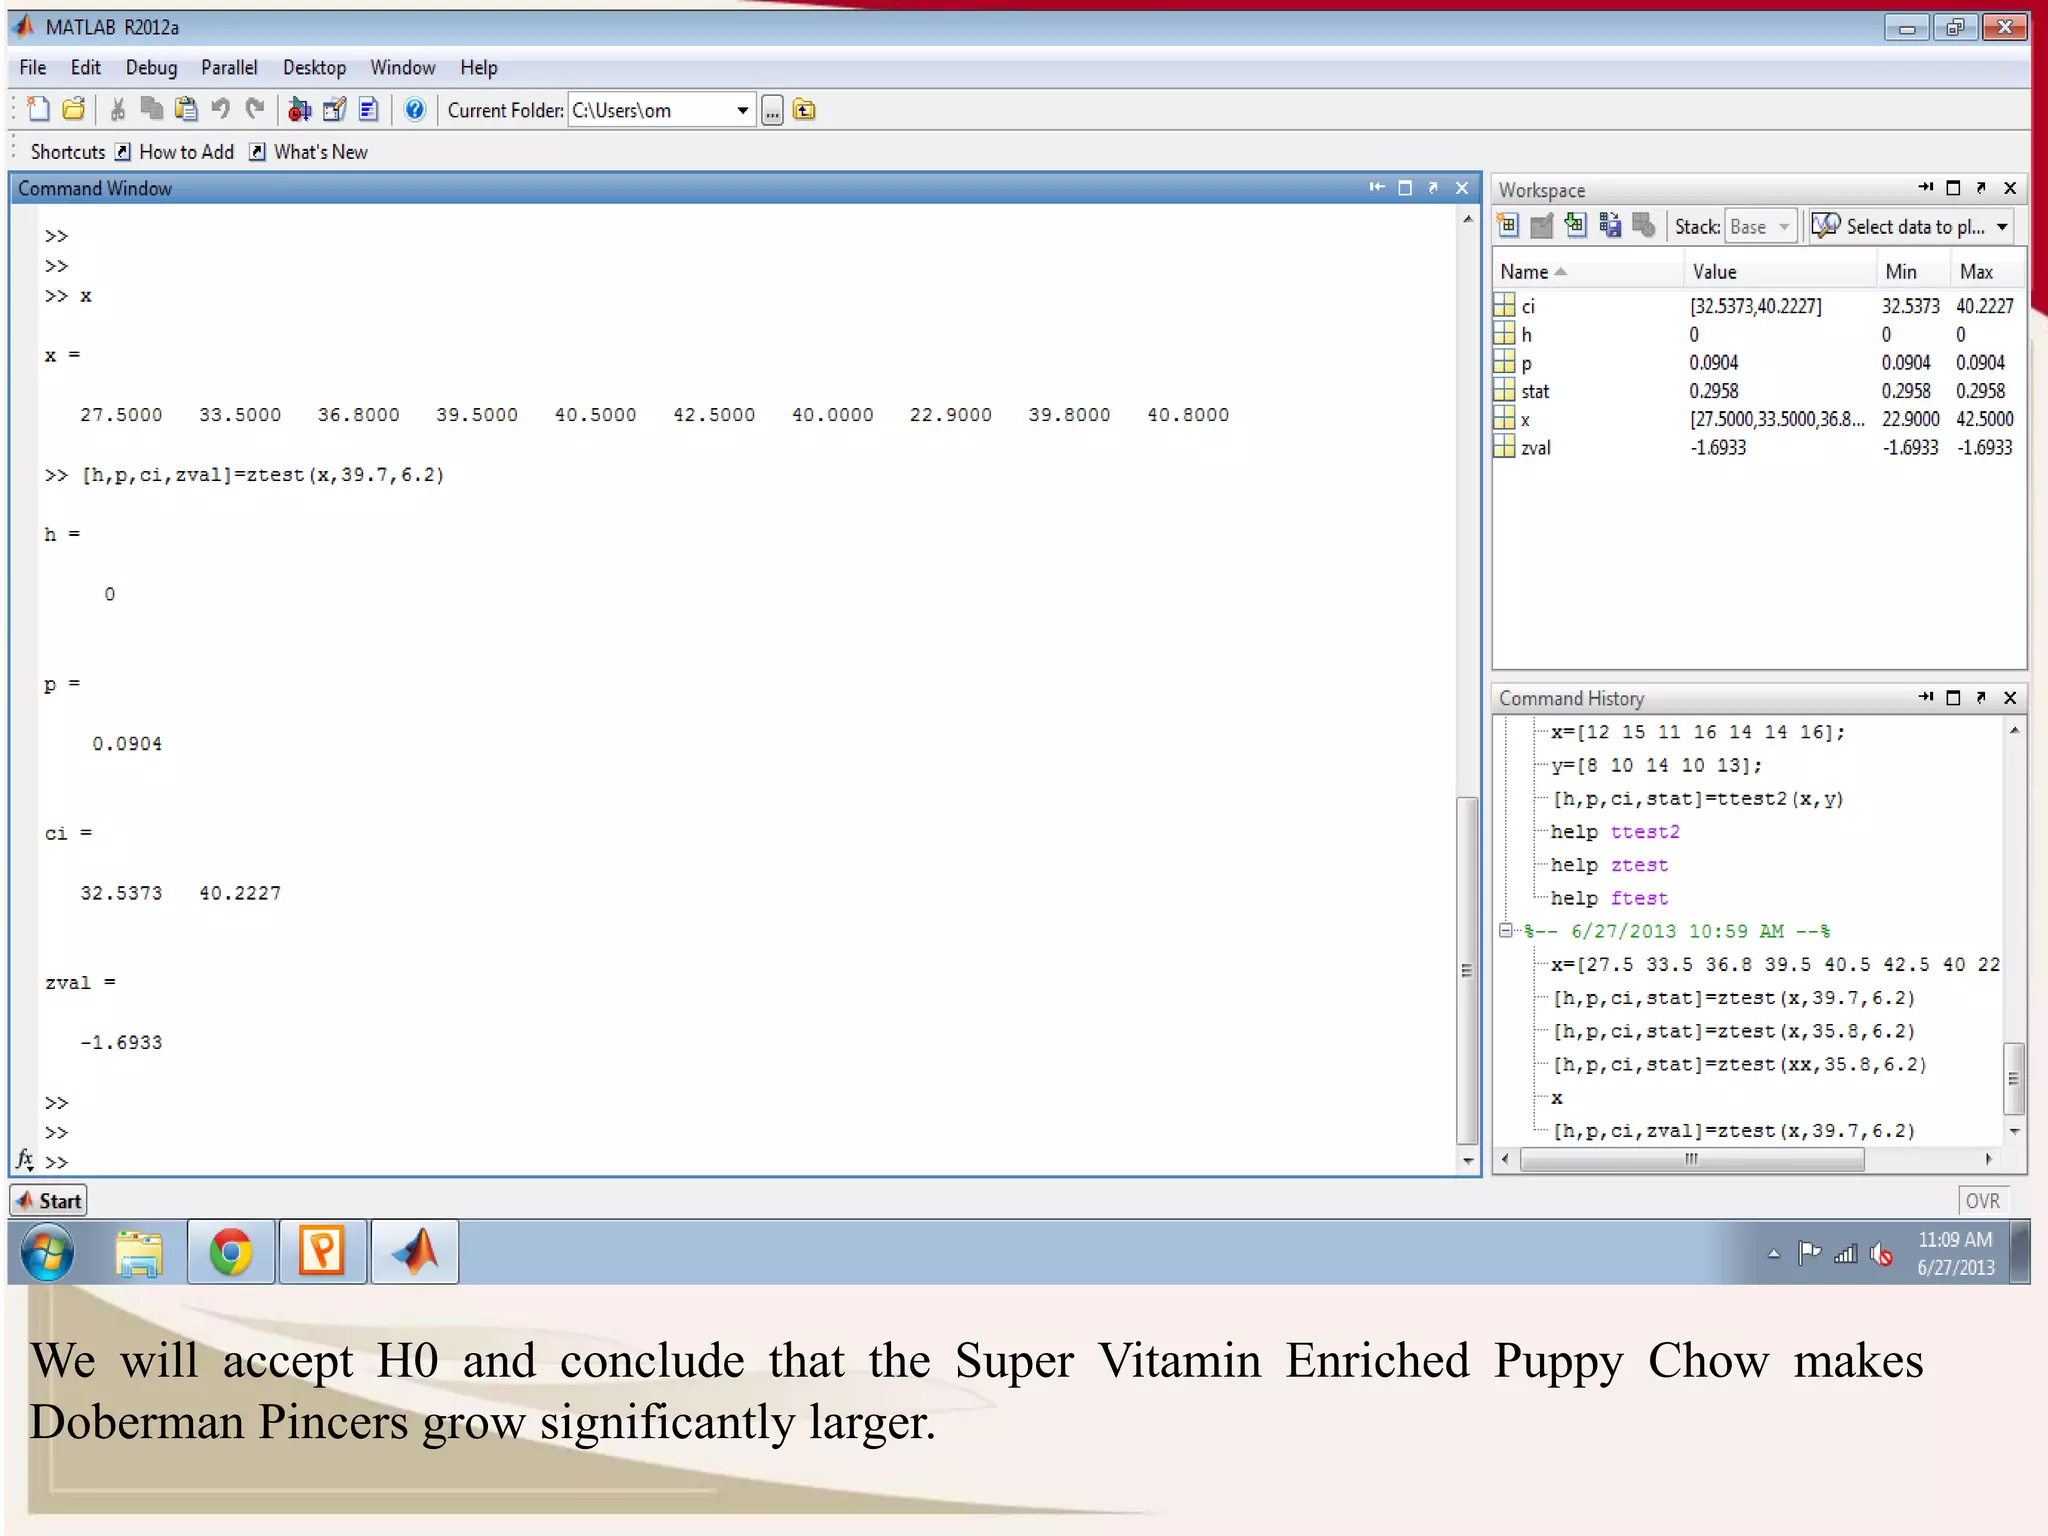Open the Select data to plot dropdown

(x=2002, y=228)
